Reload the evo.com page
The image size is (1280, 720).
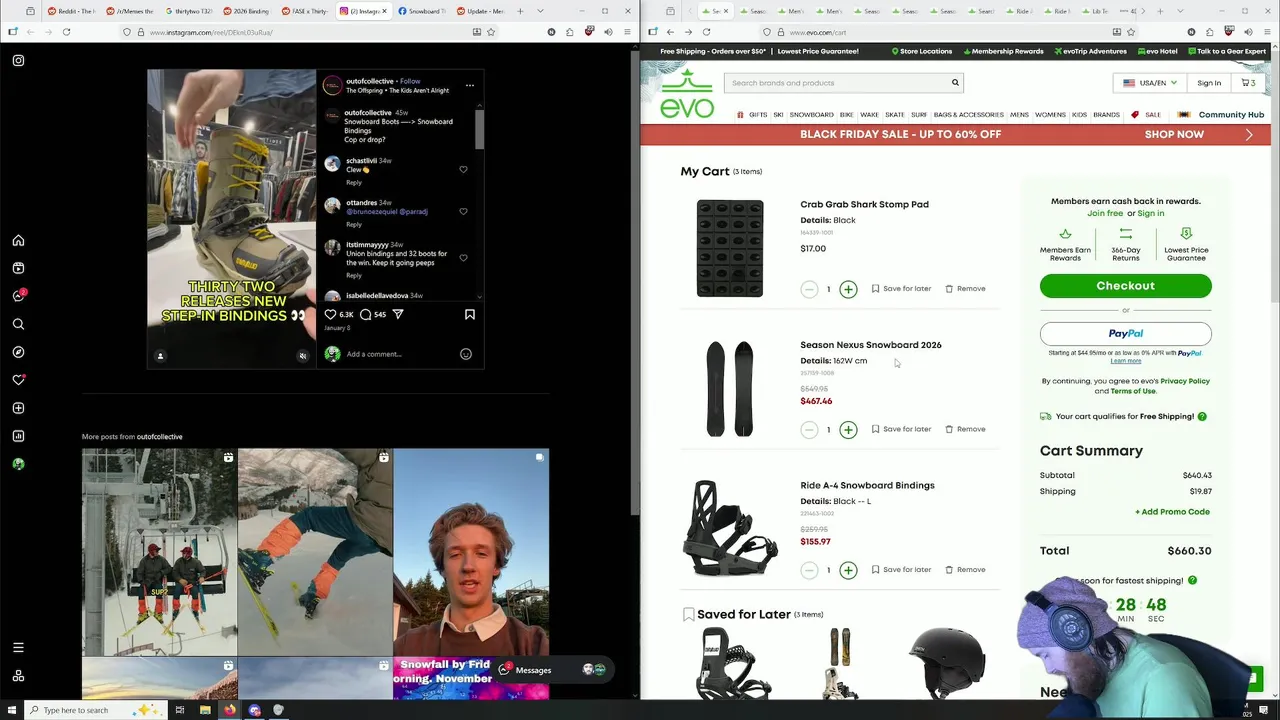(x=706, y=32)
